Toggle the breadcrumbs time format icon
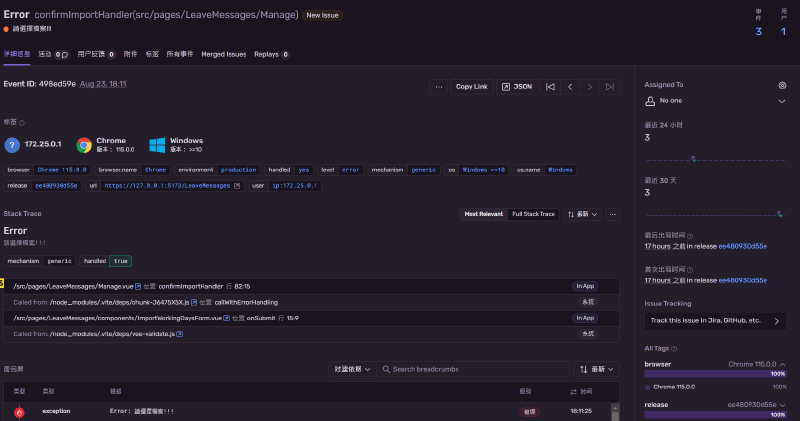The width and height of the screenshot is (800, 421). click(x=574, y=391)
